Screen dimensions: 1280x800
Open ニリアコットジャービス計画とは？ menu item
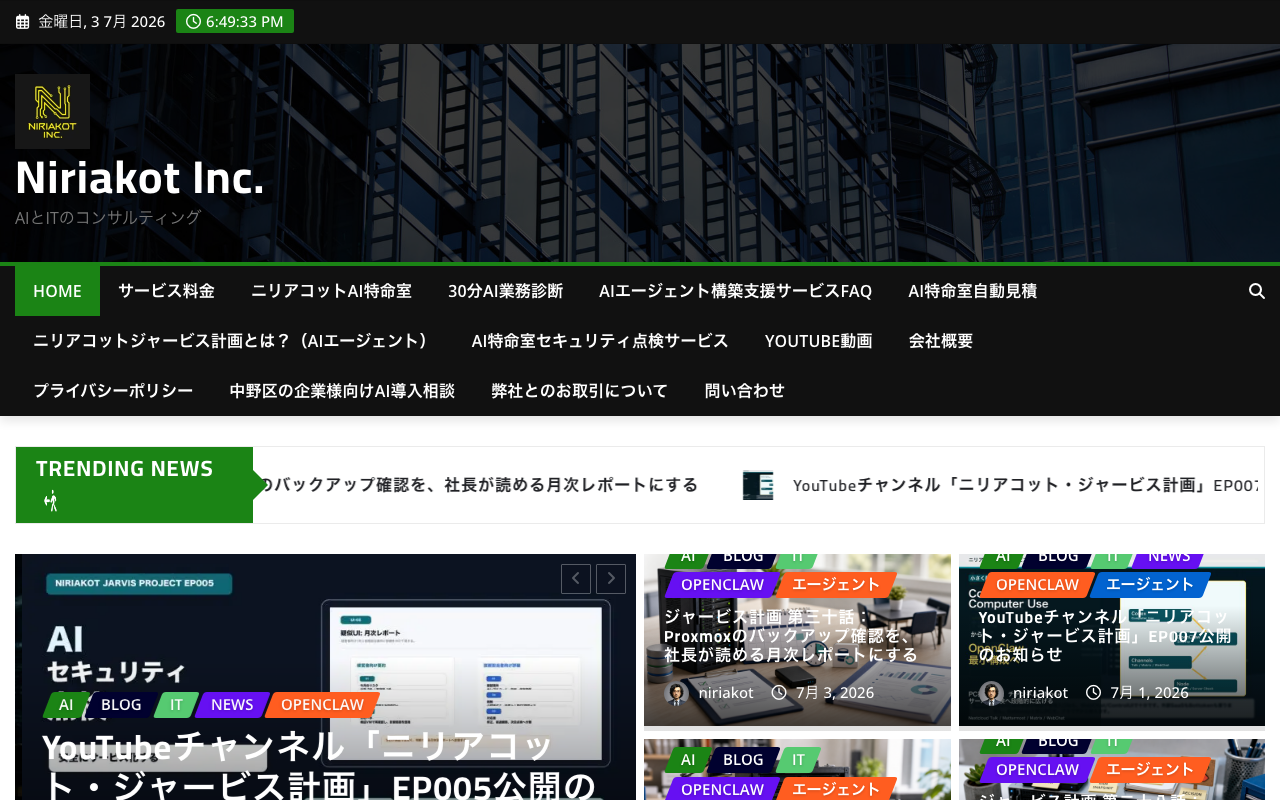coord(234,341)
